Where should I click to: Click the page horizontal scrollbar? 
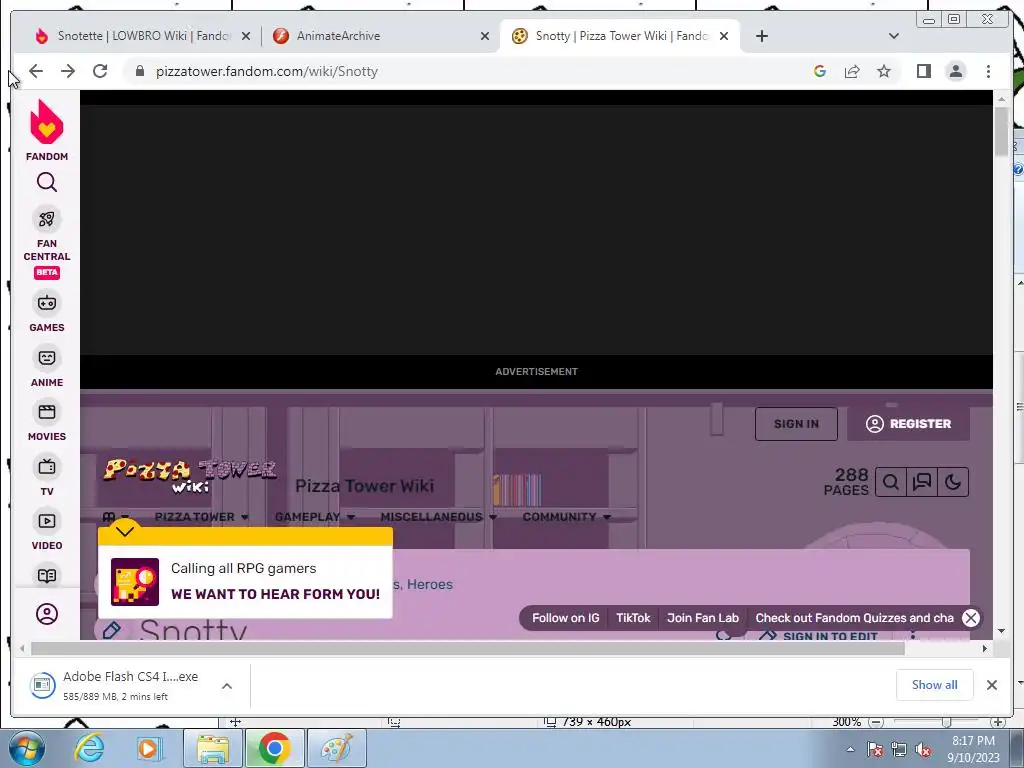468,648
